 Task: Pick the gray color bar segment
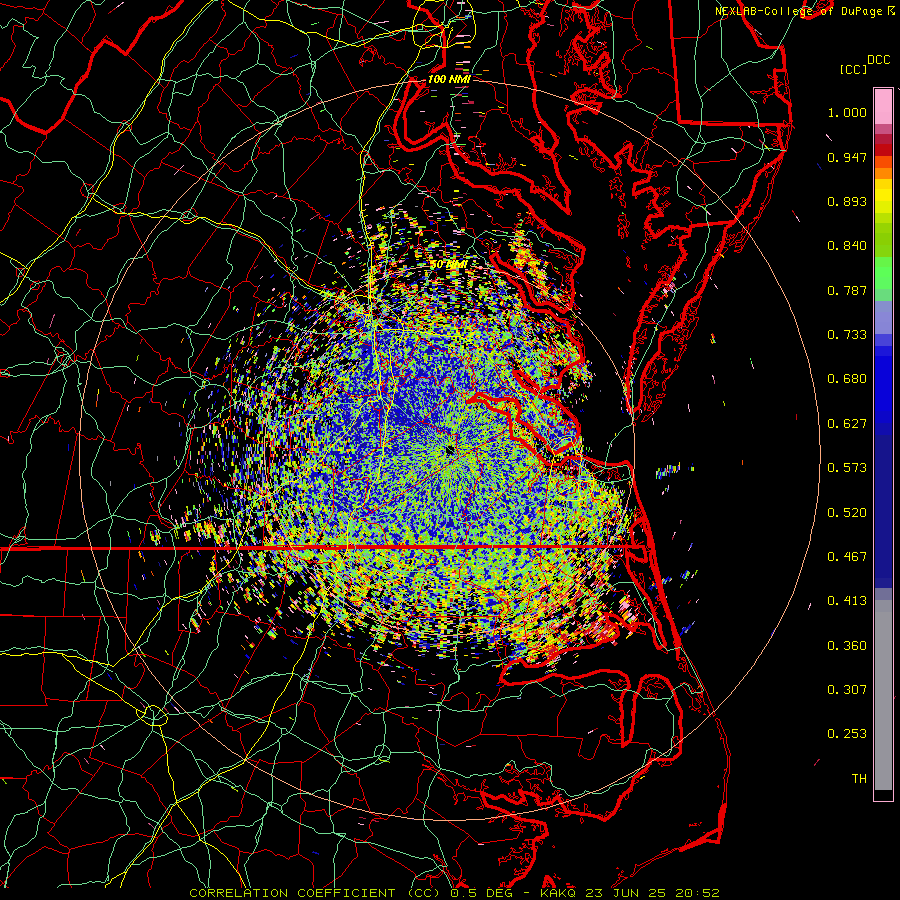[883, 695]
